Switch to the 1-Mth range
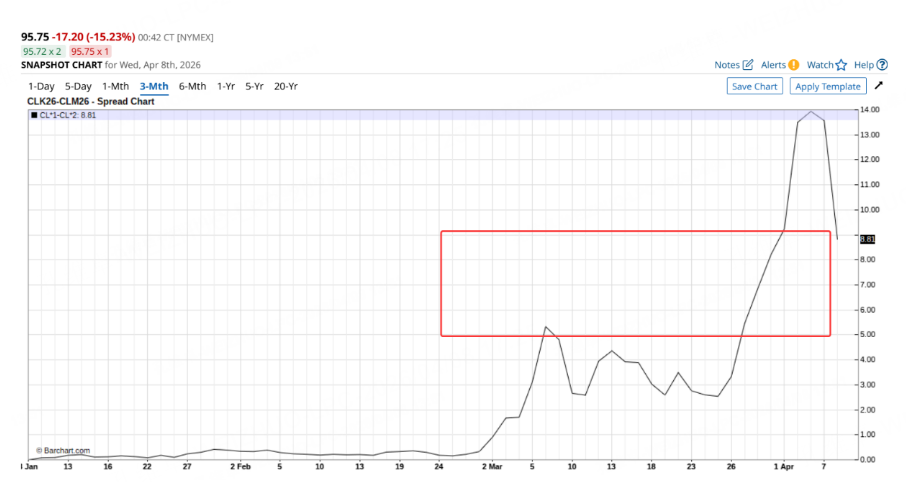This screenshot has height=482, width=906. tap(116, 86)
